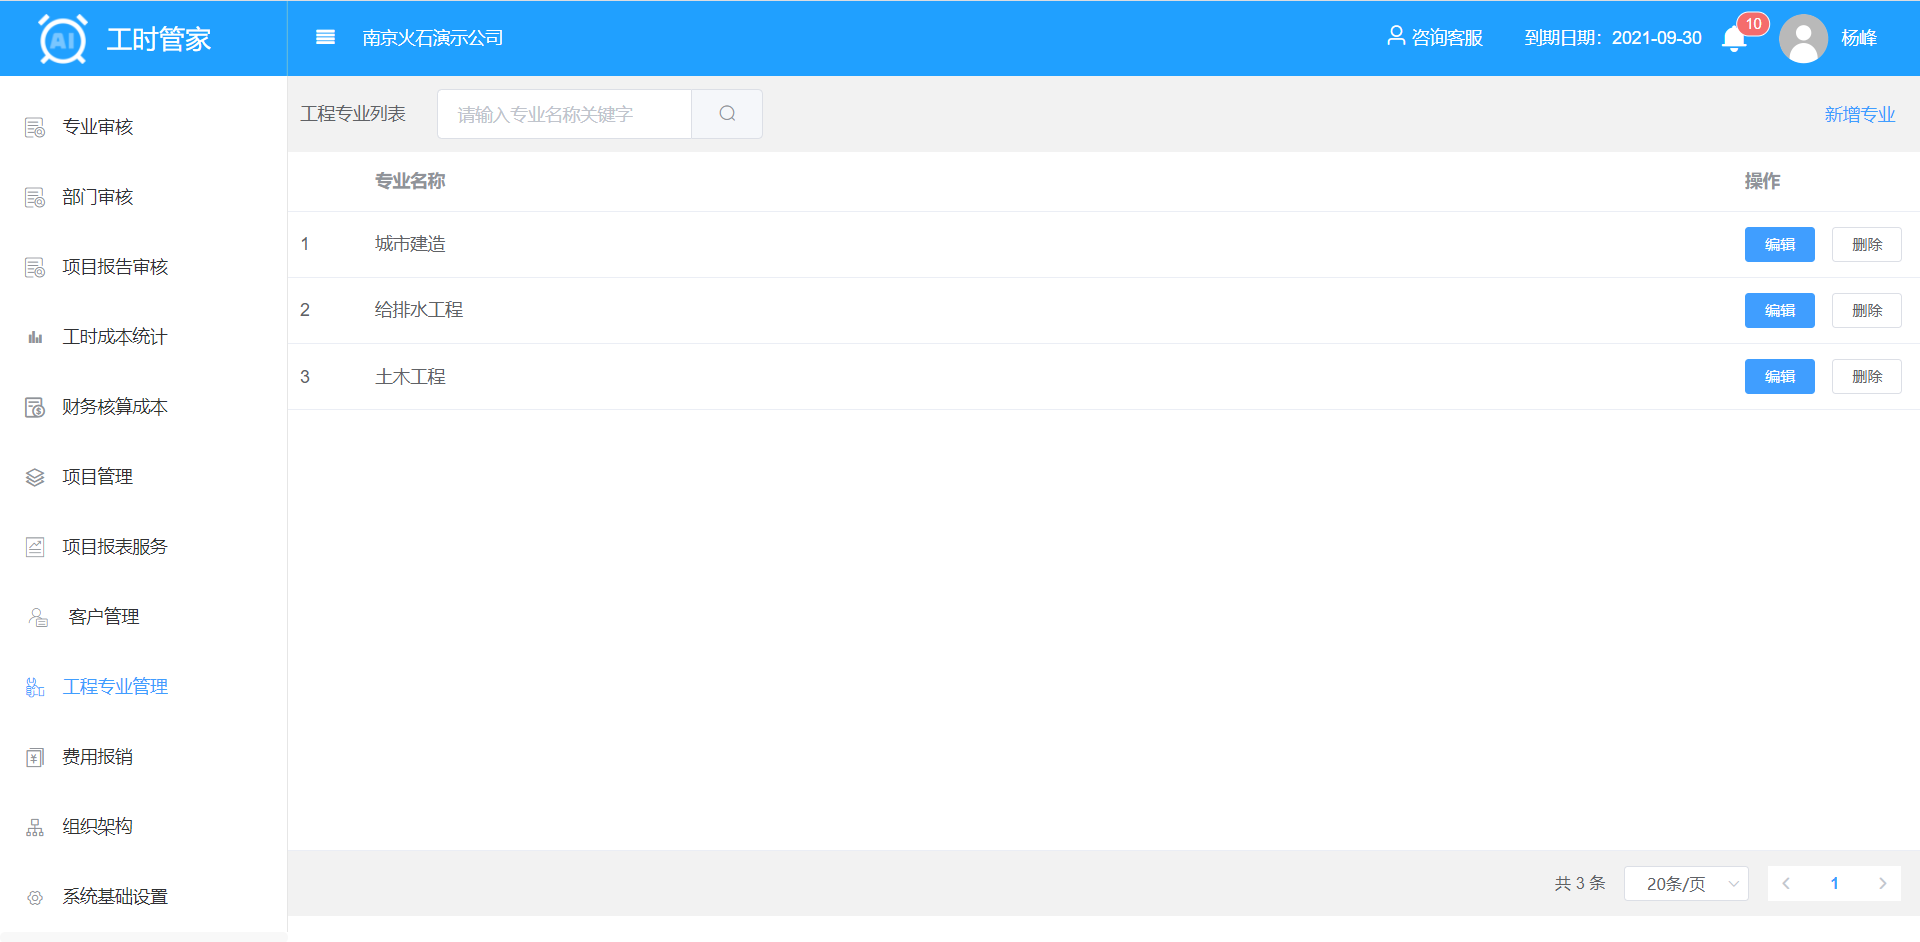Click the search magnifier icon

click(727, 114)
